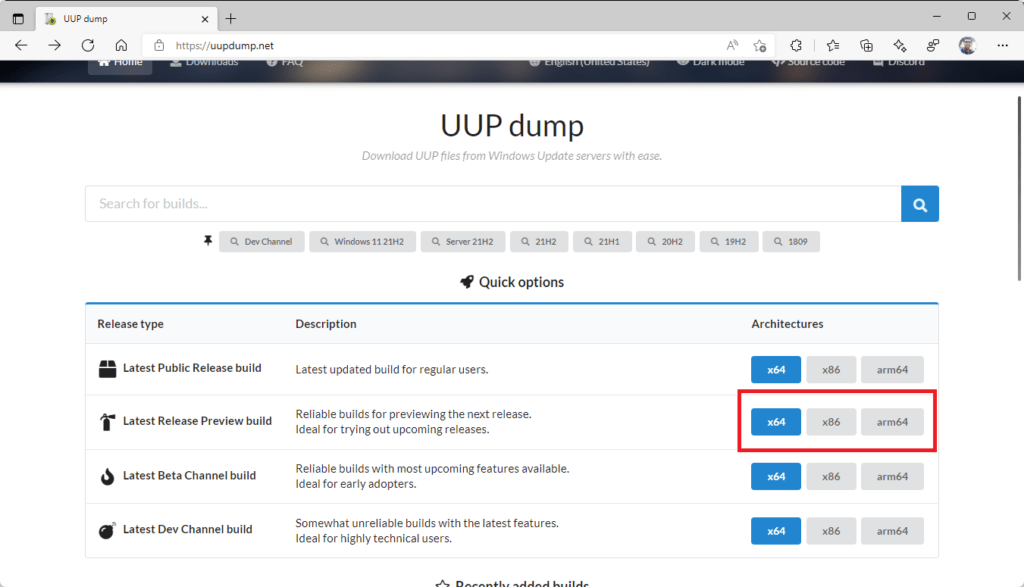Image resolution: width=1024 pixels, height=587 pixels.
Task: Open the Latest Beta Channel build link
Action: 189,476
